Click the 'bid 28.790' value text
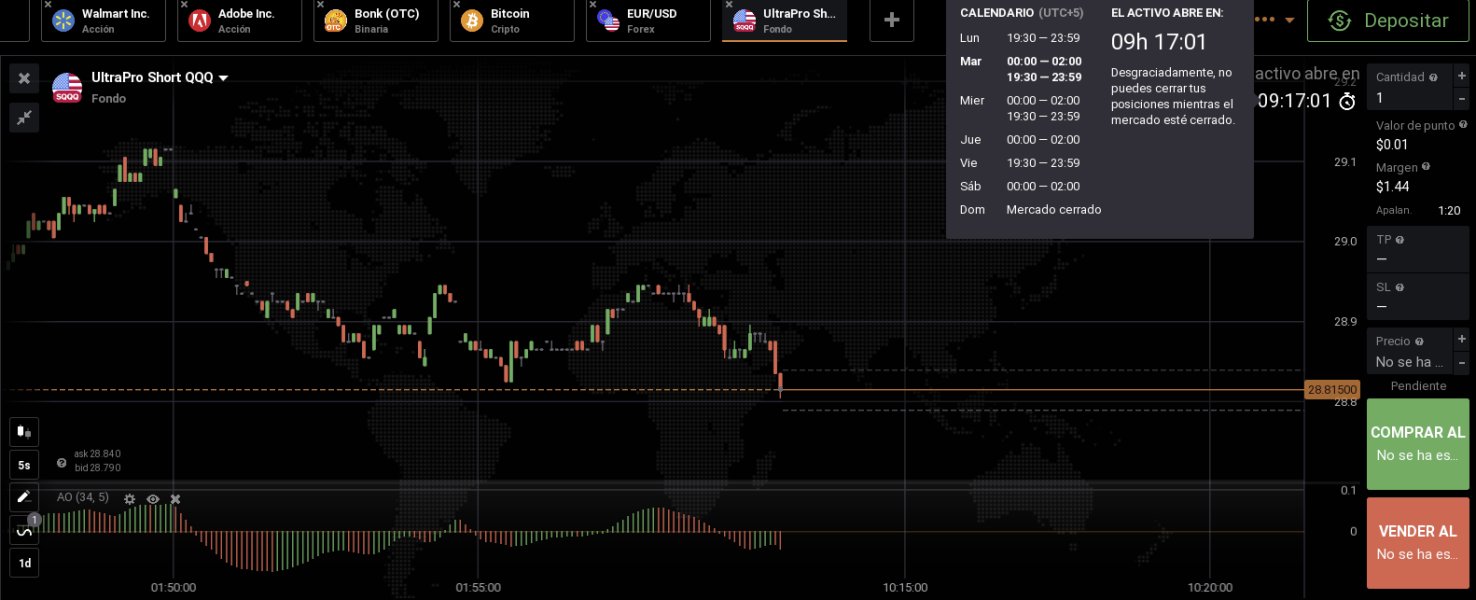Viewport: 1476px width, 600px height. point(97,468)
